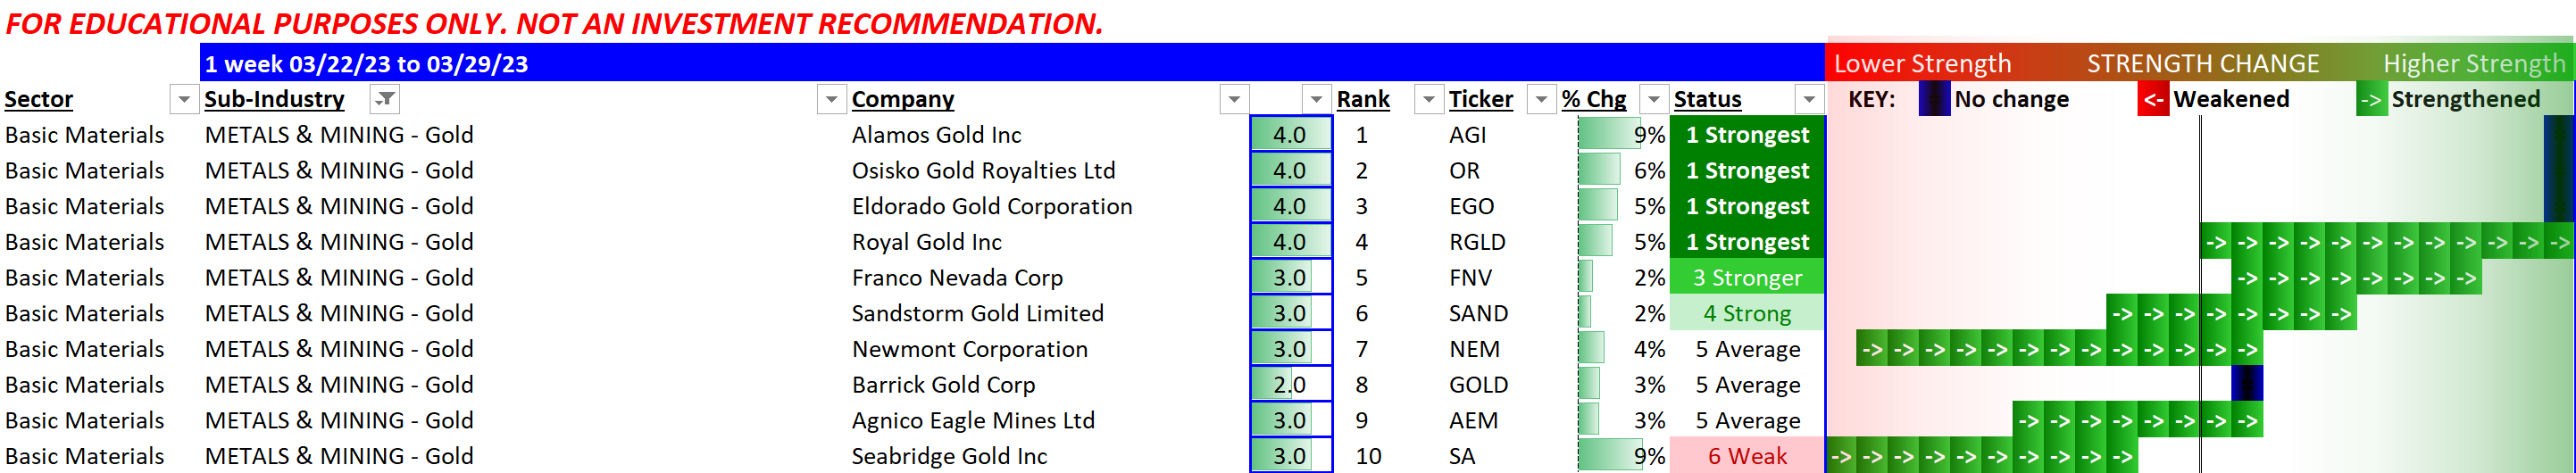Open filter dropdown between Rank and Ticker headers
Screen dimensions: 2576x473
(x=1428, y=100)
